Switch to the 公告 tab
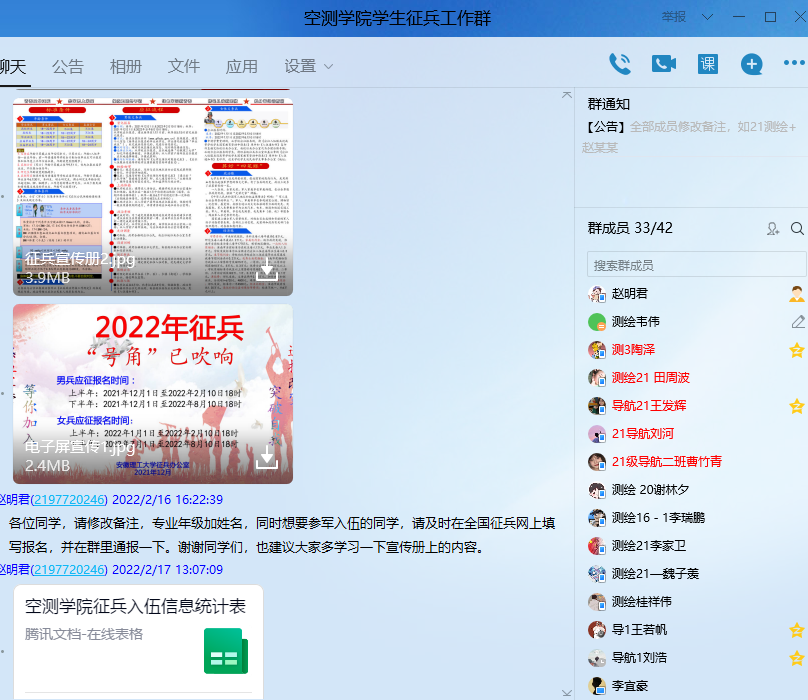 (68, 67)
